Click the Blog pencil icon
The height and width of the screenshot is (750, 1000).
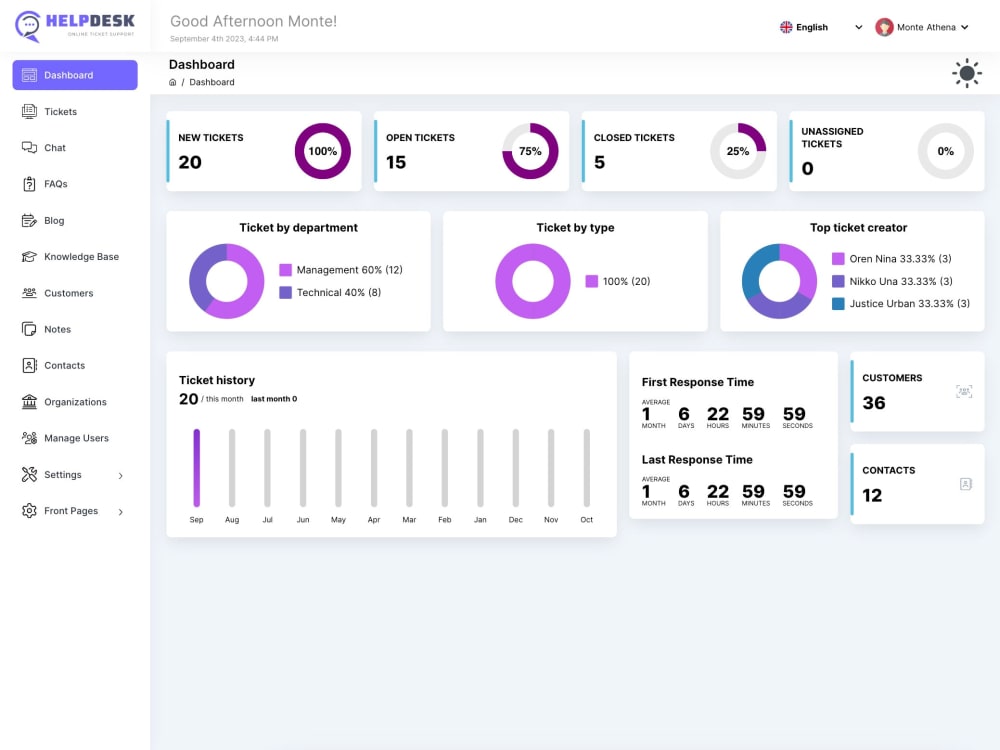tap(29, 221)
